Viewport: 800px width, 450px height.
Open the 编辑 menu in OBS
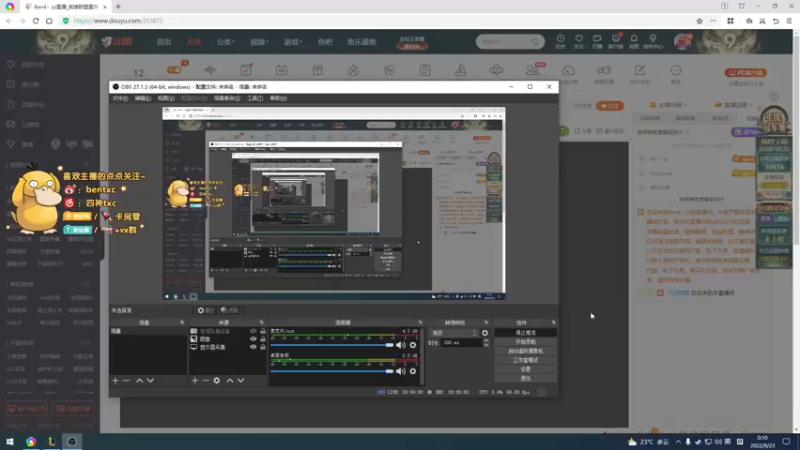(143, 98)
